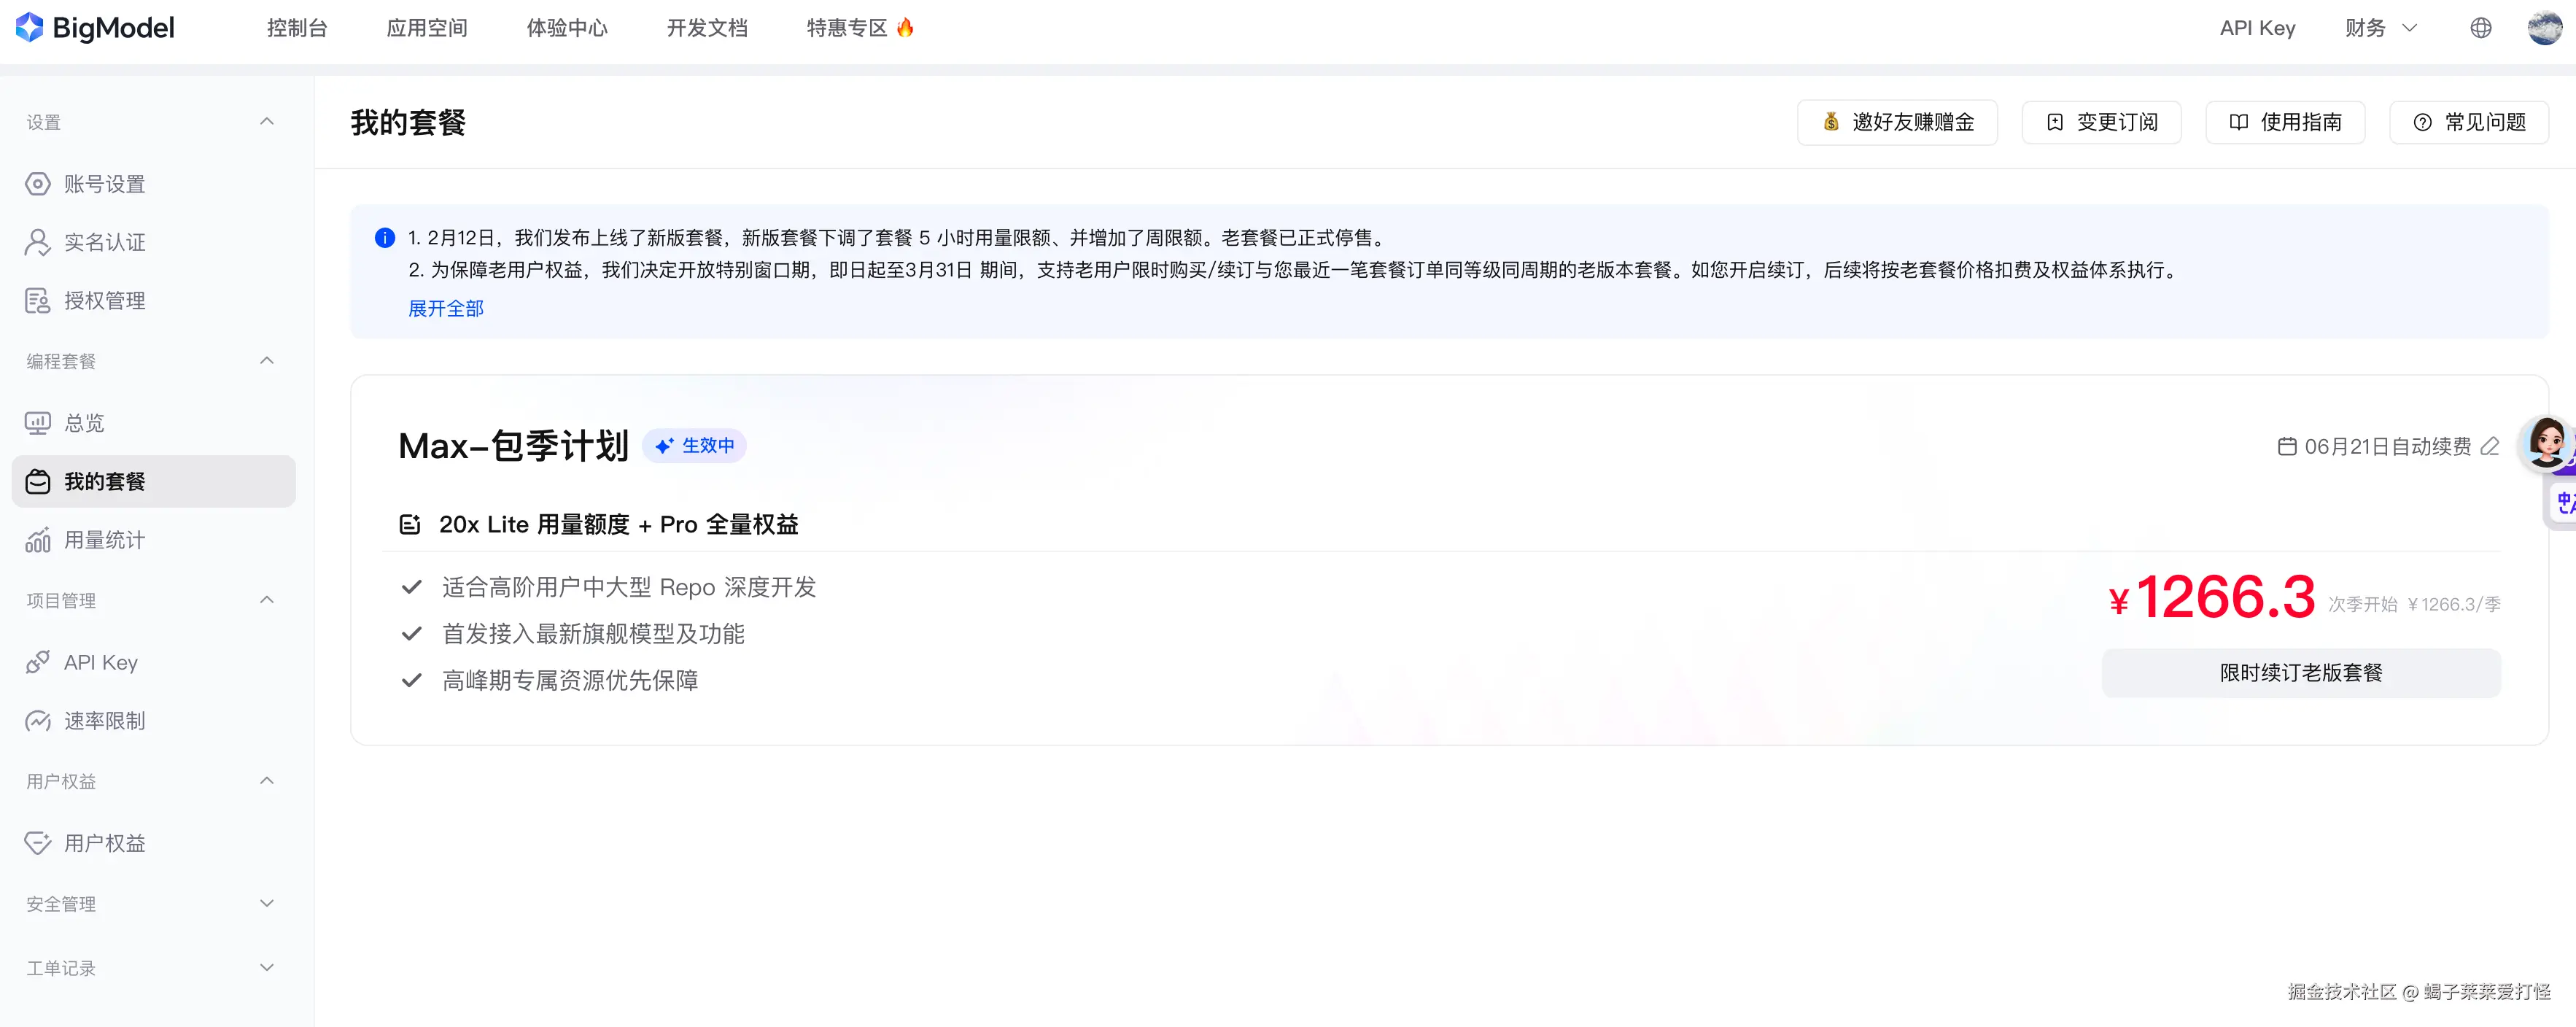Image resolution: width=2576 pixels, height=1027 pixels.
Task: Open 特惠专区 from the navigation bar
Action: pyautogui.click(x=858, y=27)
